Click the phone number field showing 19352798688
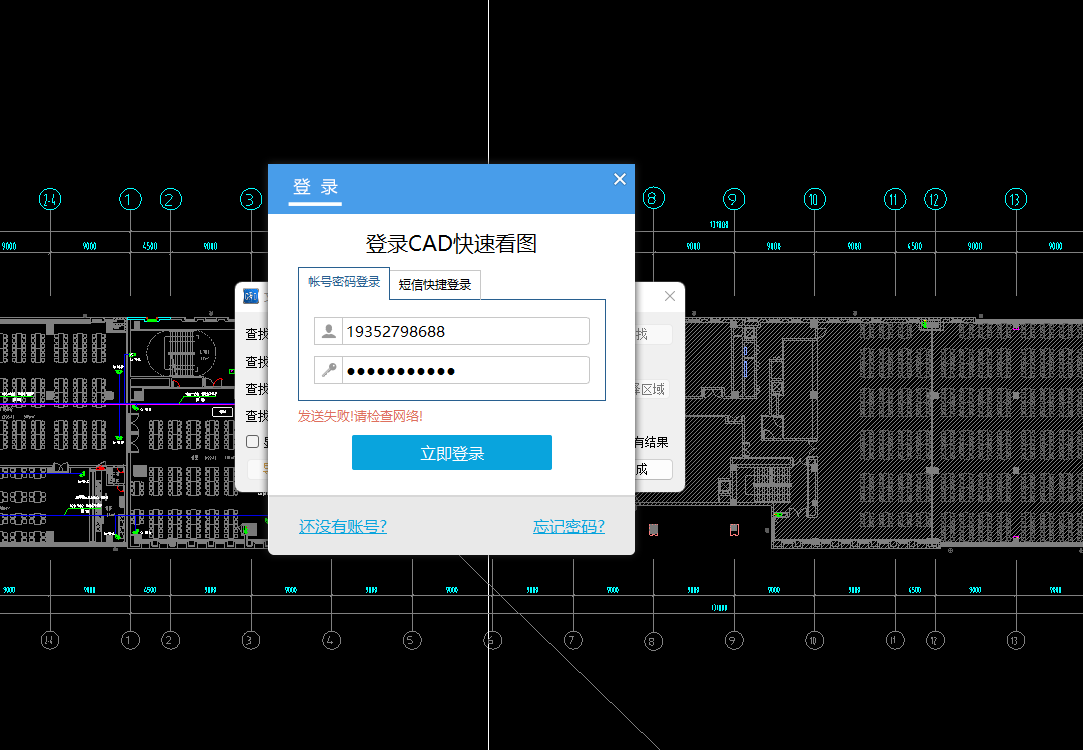Viewport: 1083px width, 750px height. pos(464,332)
